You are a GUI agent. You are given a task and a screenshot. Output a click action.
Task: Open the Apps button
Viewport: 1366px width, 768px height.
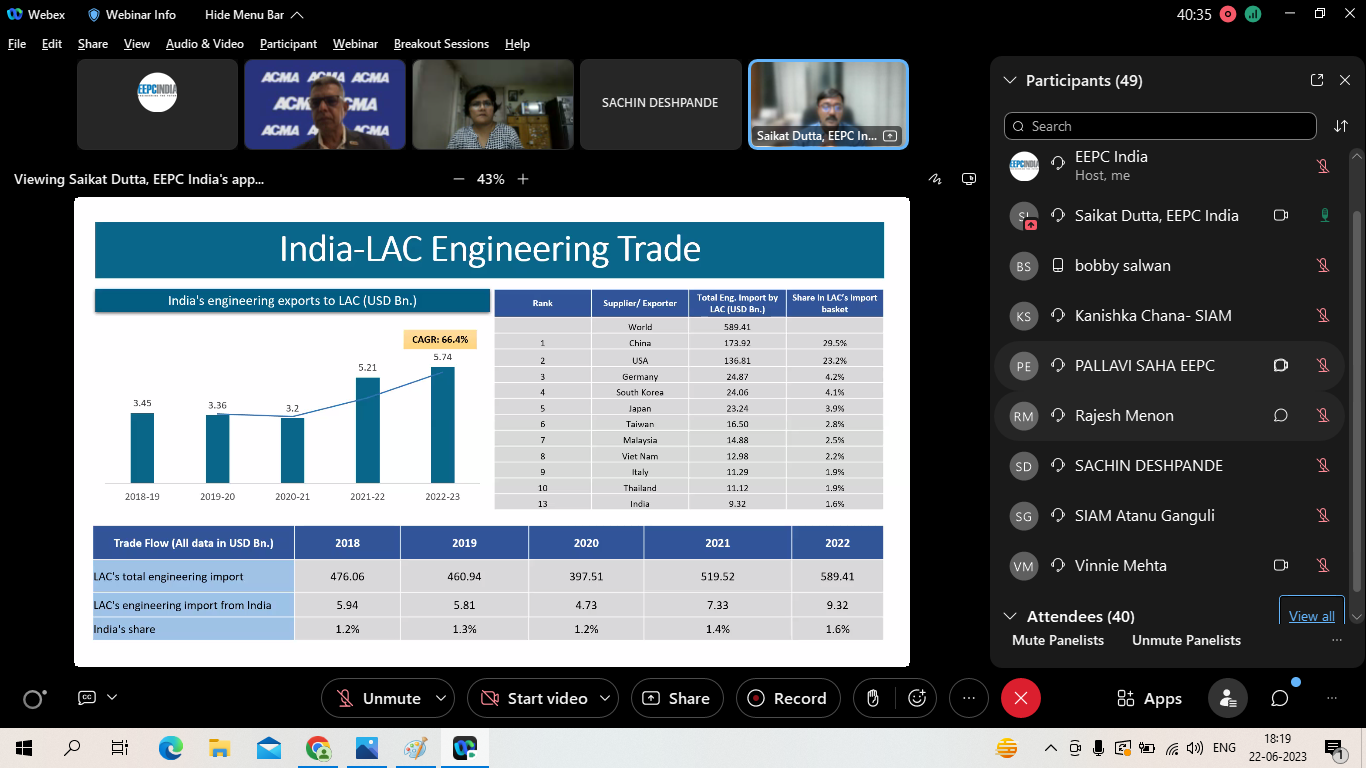[1149, 698]
